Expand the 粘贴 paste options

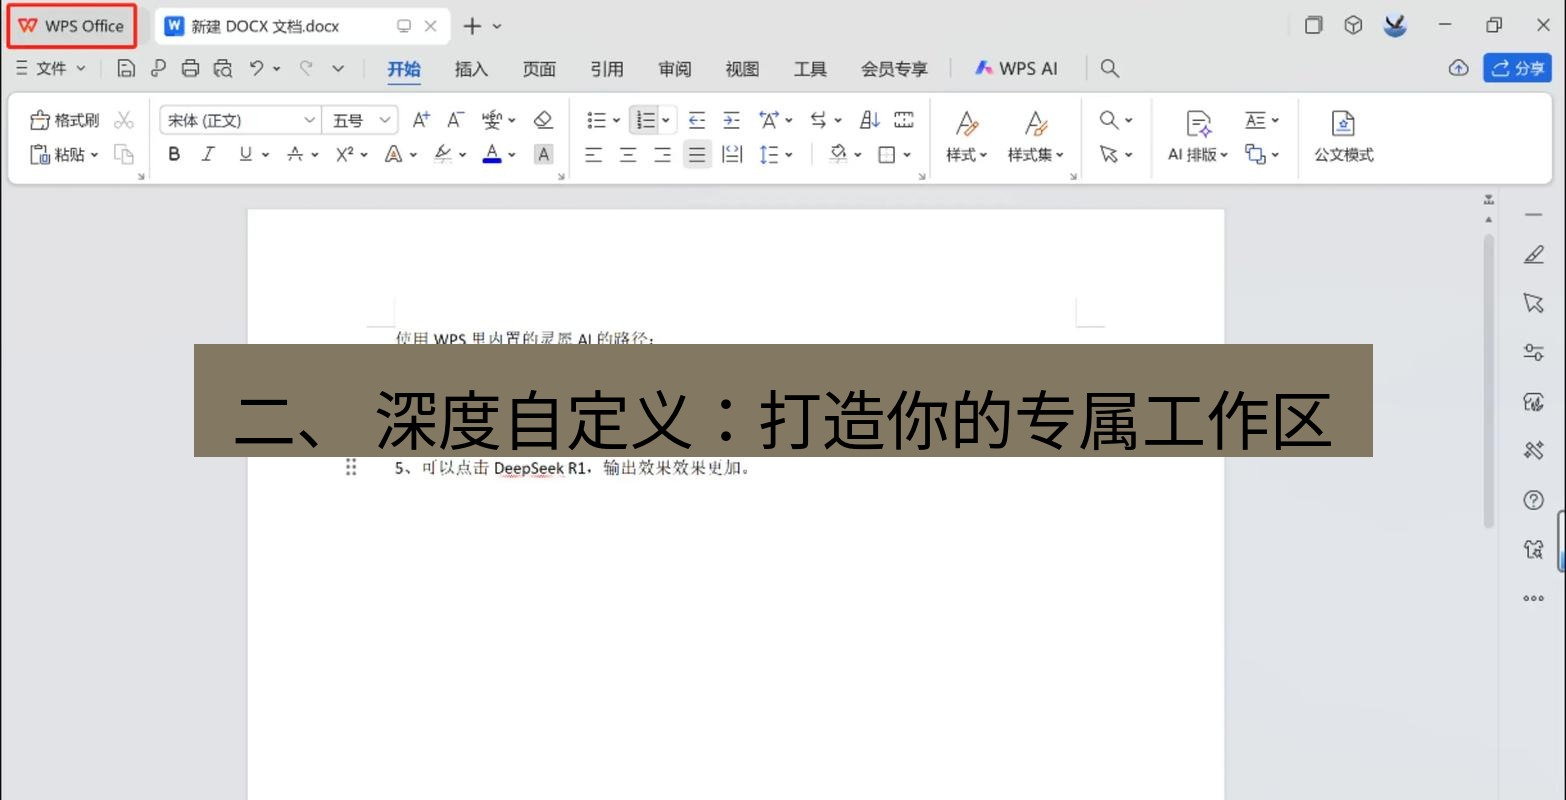click(94, 154)
